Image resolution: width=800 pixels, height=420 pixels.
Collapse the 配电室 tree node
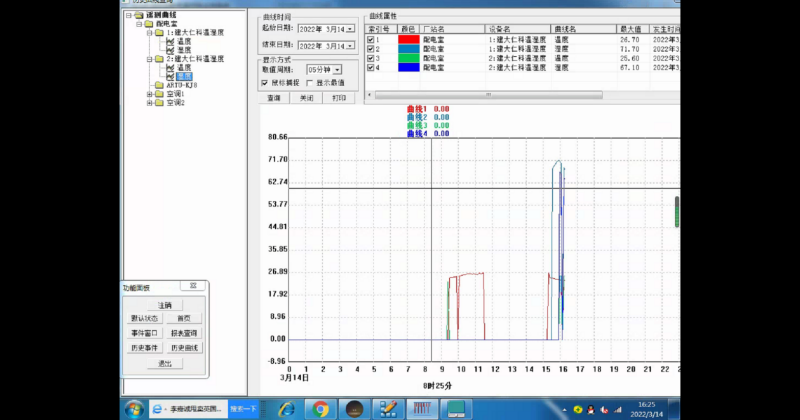coord(139,24)
